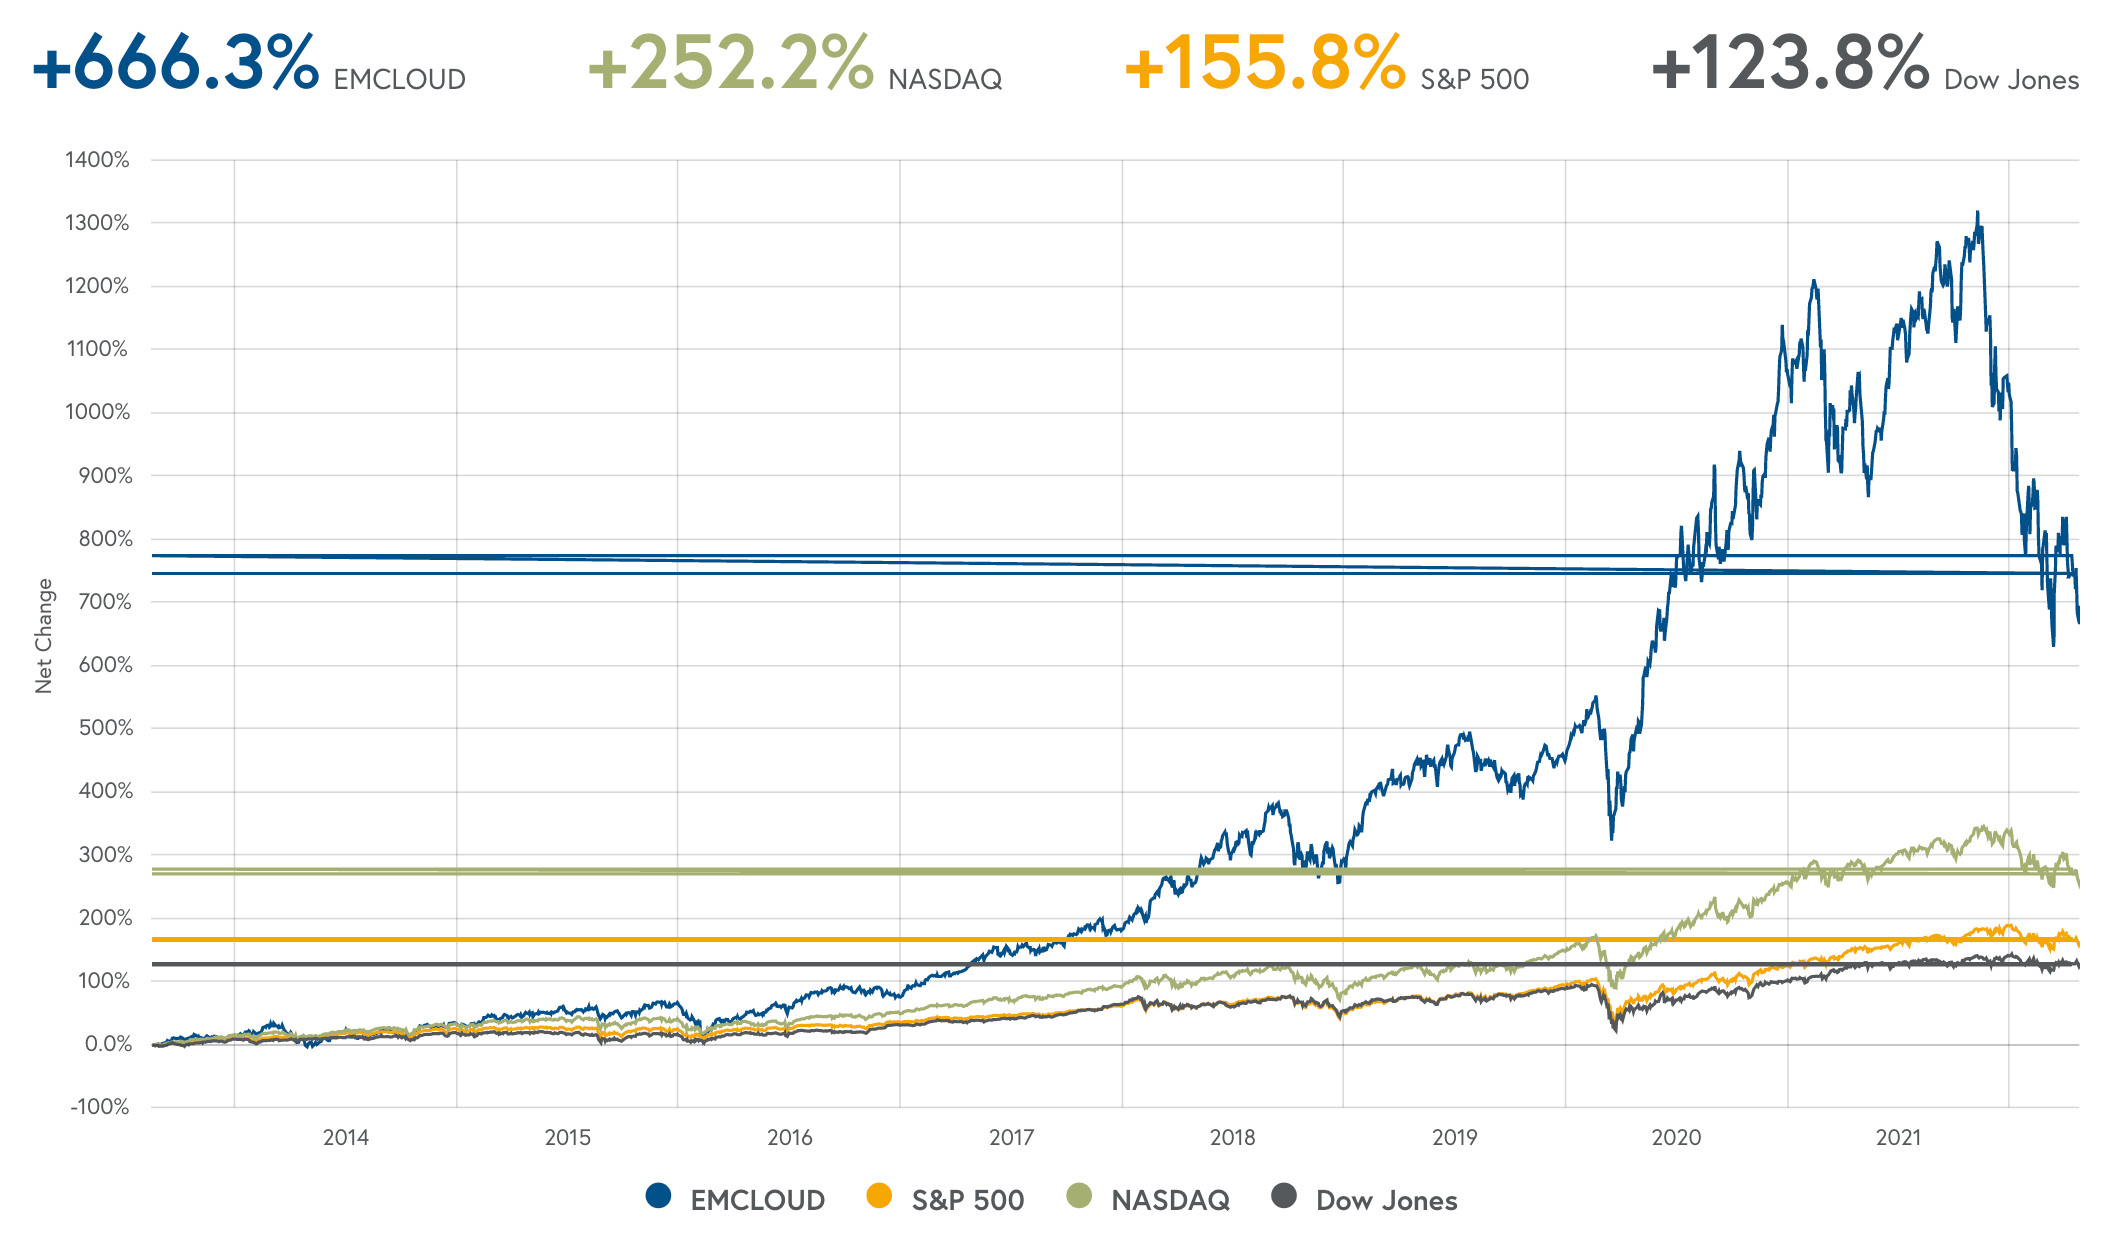Click the 2018 x-axis label
The height and width of the screenshot is (1238, 2104).
[1233, 1138]
